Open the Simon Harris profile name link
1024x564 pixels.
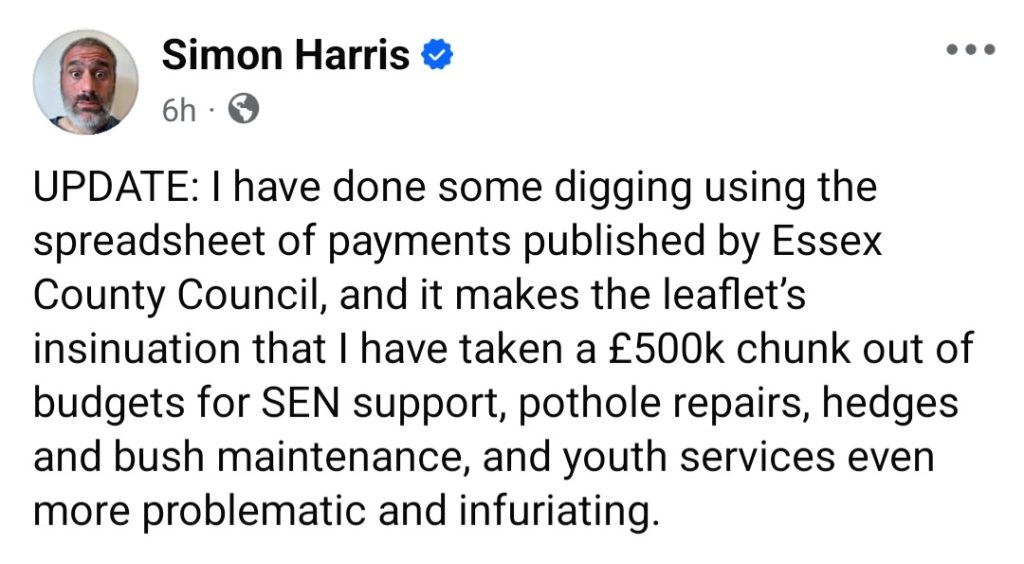click(286, 56)
